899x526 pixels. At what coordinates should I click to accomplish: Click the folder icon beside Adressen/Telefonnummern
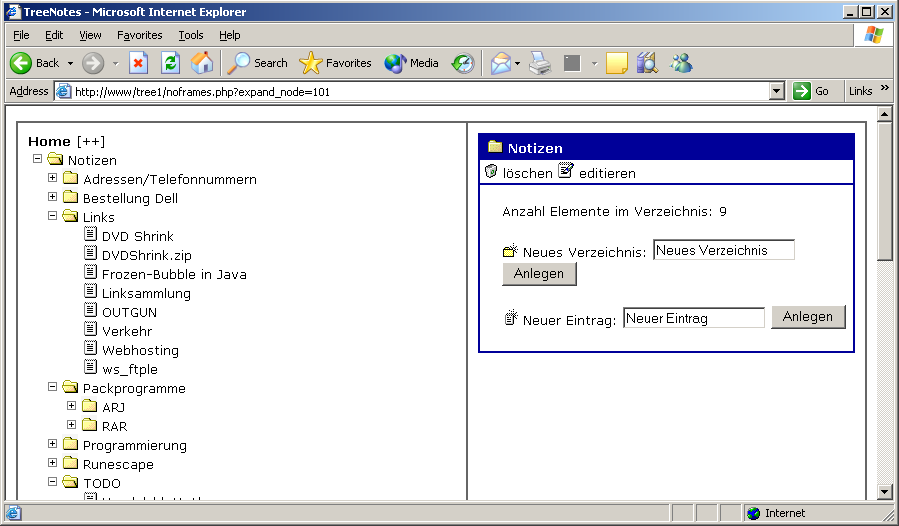pos(71,178)
